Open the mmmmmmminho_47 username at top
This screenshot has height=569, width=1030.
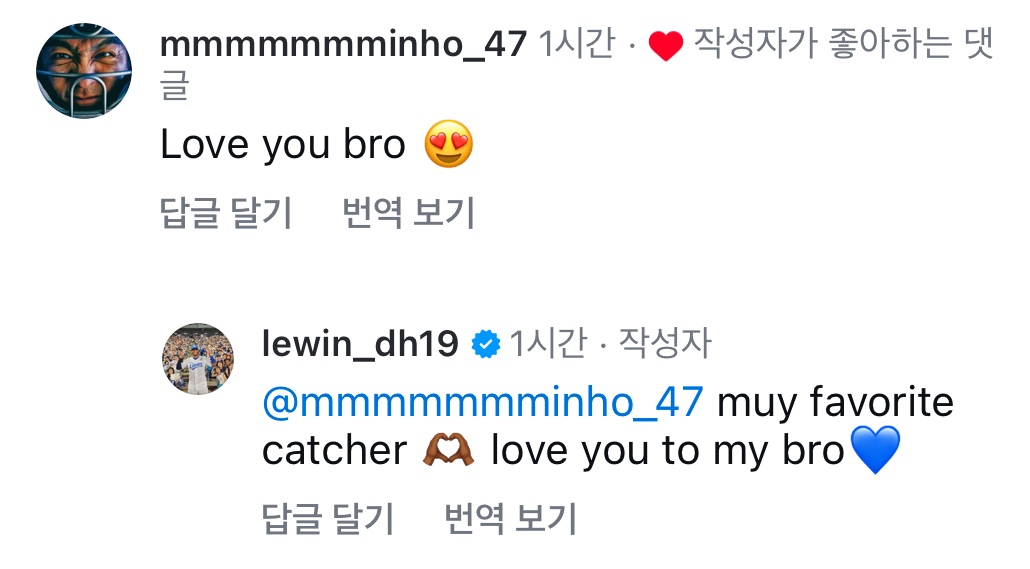[343, 45]
